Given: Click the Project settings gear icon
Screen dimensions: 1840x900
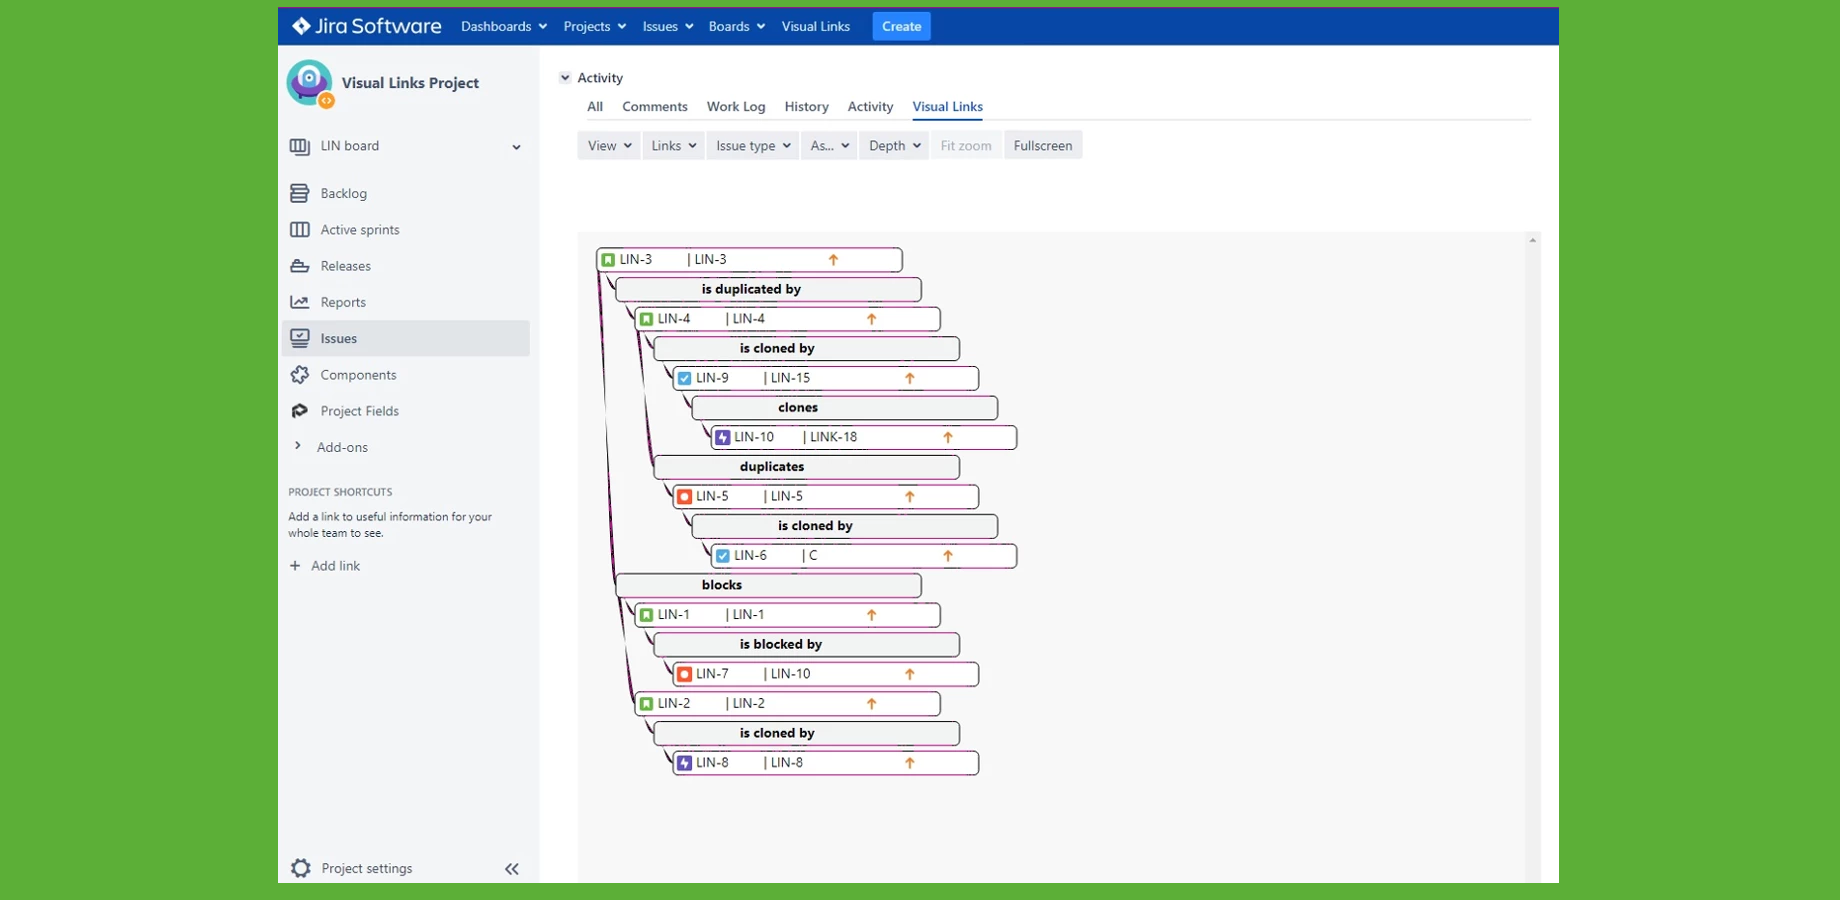Looking at the screenshot, I should pyautogui.click(x=301, y=868).
